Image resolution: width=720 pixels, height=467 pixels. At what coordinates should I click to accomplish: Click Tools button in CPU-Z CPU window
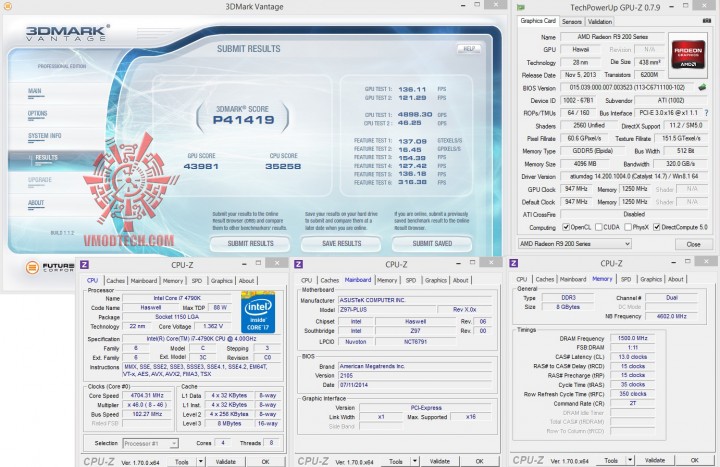(182, 461)
